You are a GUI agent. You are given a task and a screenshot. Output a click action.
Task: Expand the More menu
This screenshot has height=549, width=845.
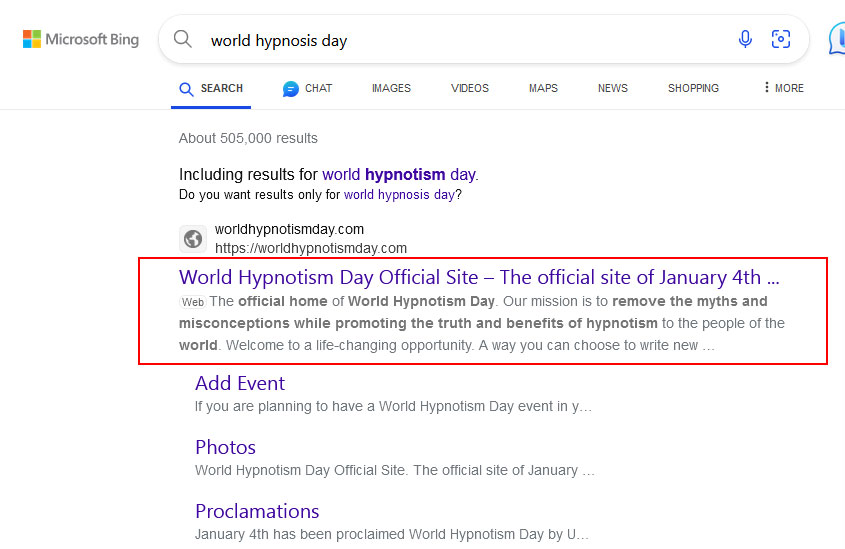783,88
